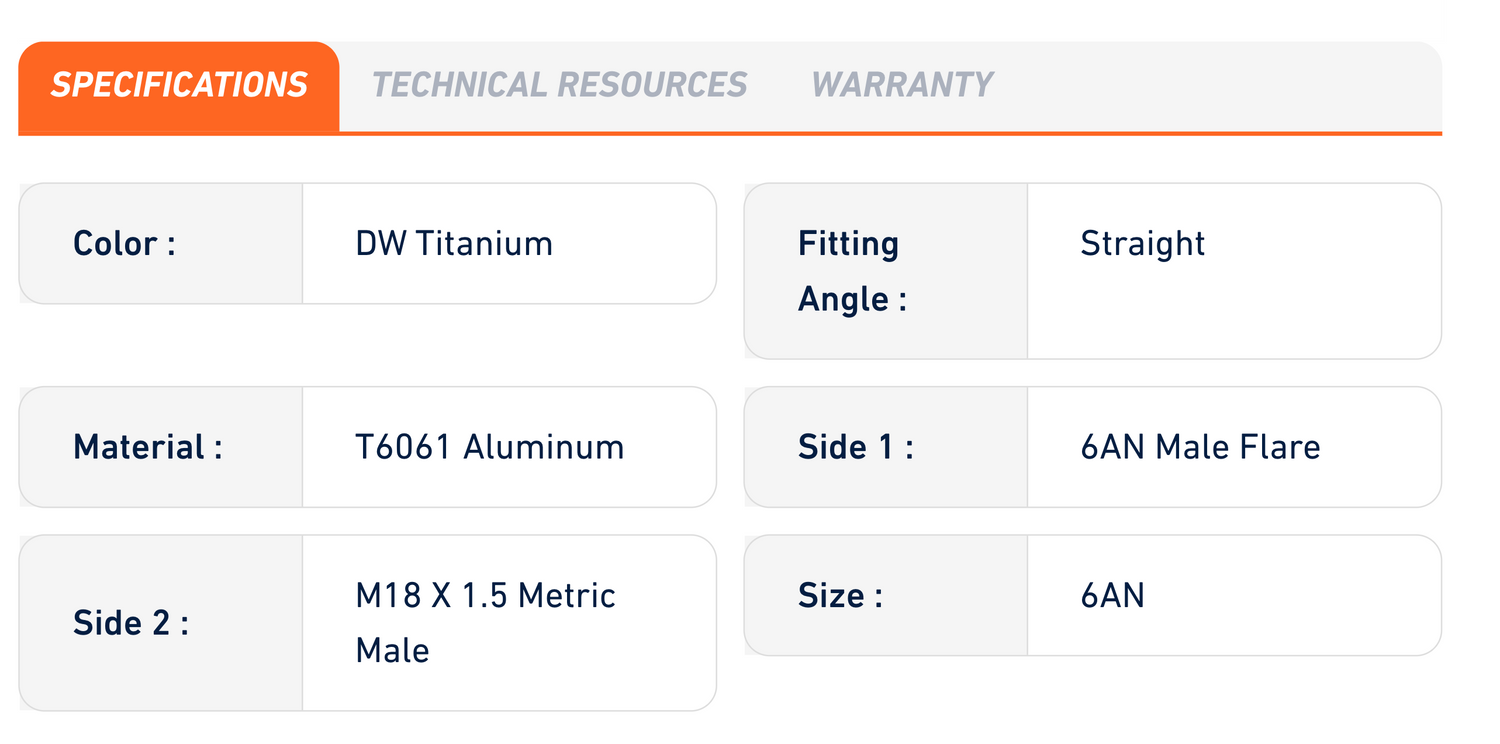Open the Specifications tab
Screen dimensions: 1500x744
click(x=179, y=86)
